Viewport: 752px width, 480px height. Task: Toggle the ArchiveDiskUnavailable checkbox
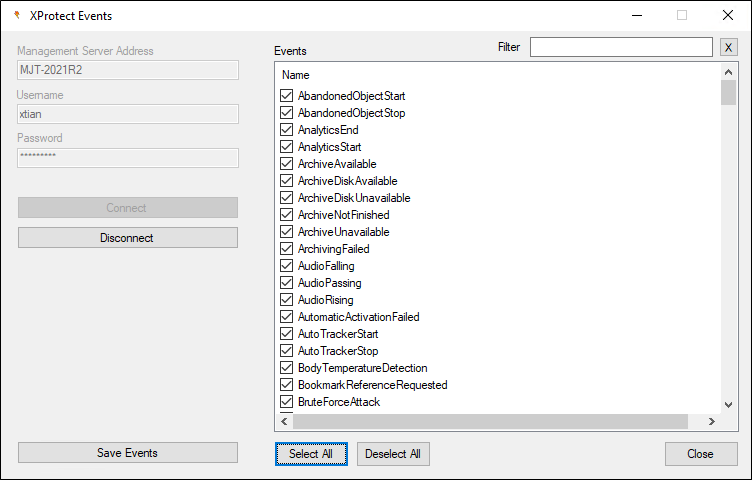click(286, 198)
